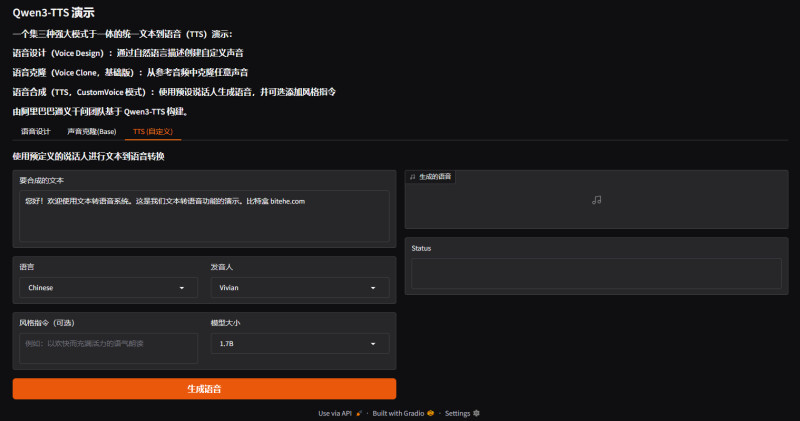The width and height of the screenshot is (800, 421).
Task: Click the 语音设计 (Voice Design) description line
Action: pyautogui.click(x=128, y=53)
